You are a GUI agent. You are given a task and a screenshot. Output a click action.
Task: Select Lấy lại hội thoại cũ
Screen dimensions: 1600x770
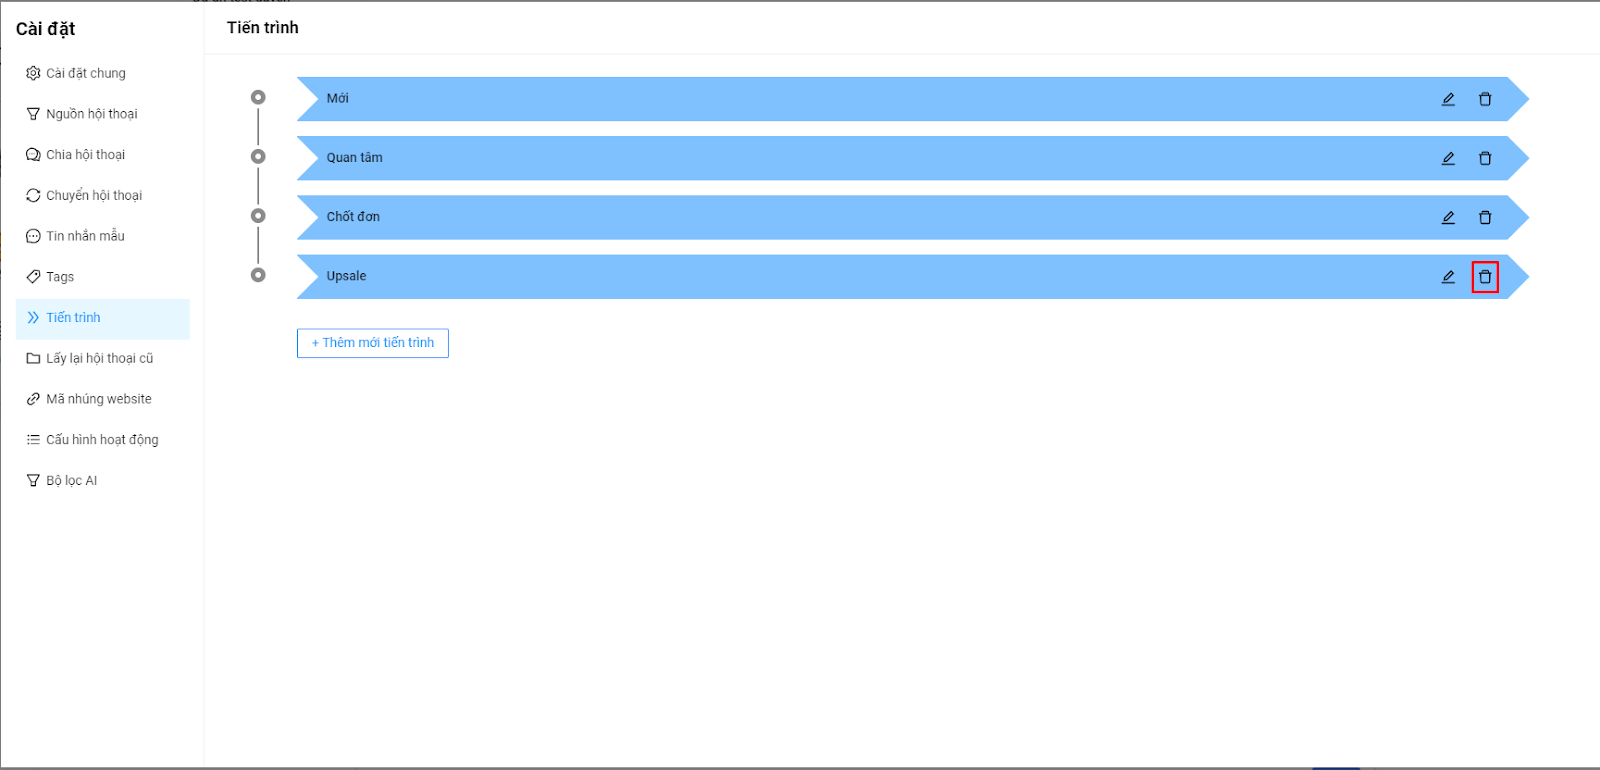pyautogui.click(x=100, y=358)
